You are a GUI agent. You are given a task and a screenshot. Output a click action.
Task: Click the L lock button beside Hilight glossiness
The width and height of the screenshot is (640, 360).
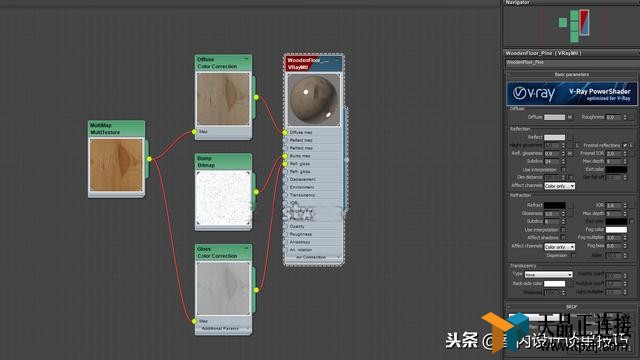click(x=577, y=145)
